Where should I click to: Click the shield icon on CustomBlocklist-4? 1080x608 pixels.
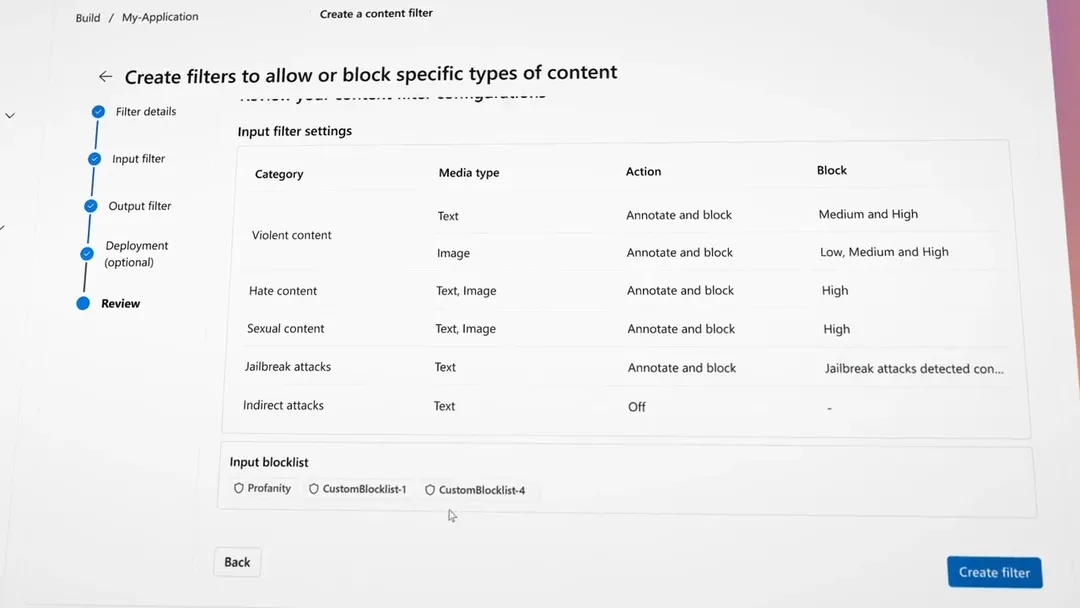pyautogui.click(x=429, y=489)
